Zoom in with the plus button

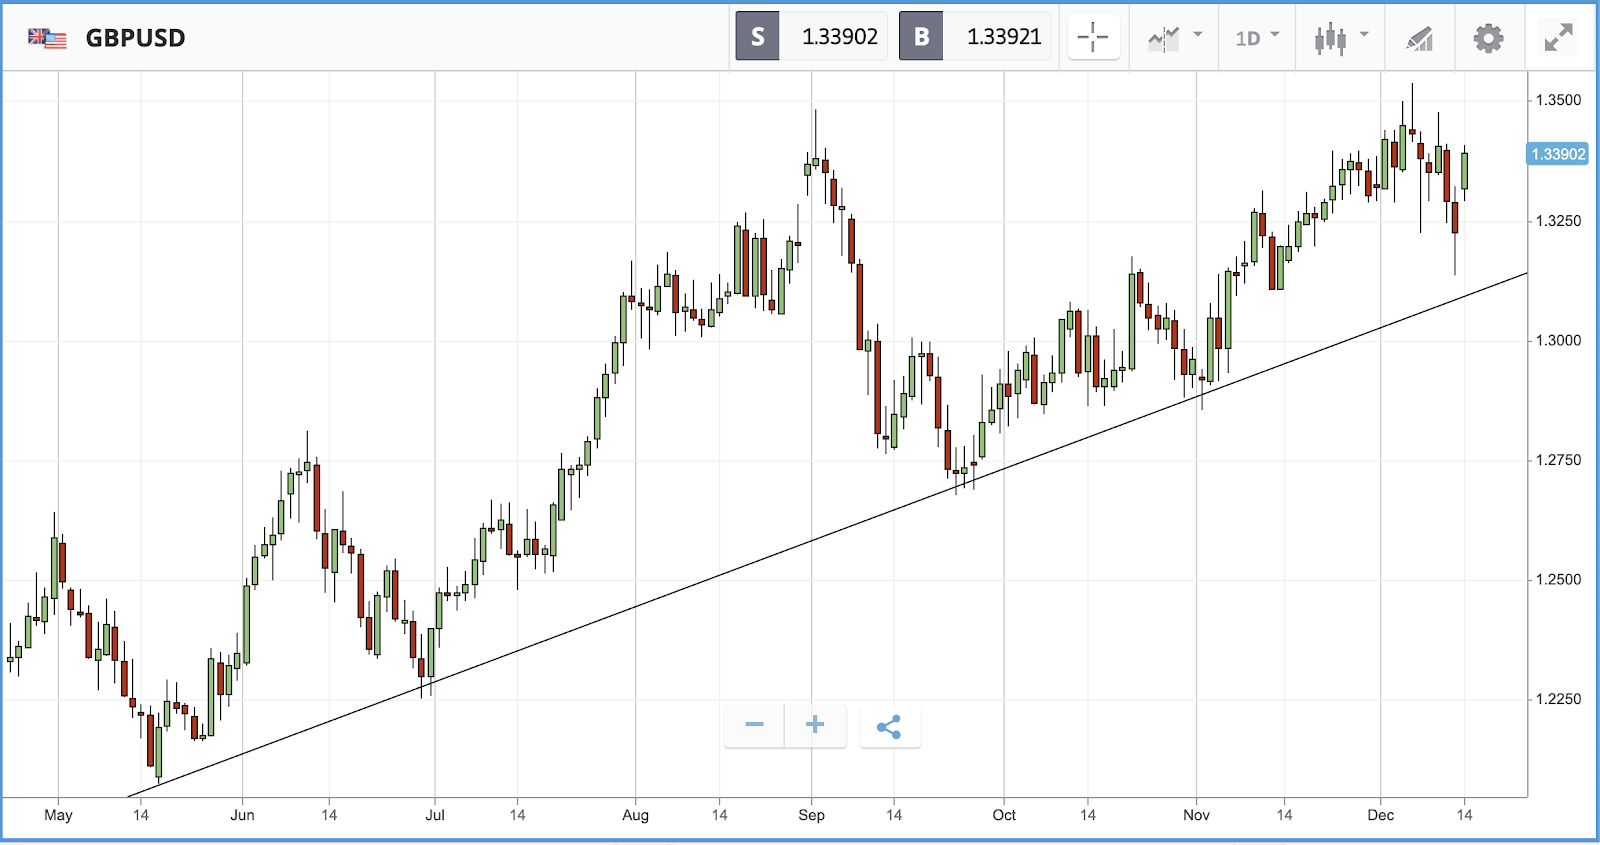point(815,725)
